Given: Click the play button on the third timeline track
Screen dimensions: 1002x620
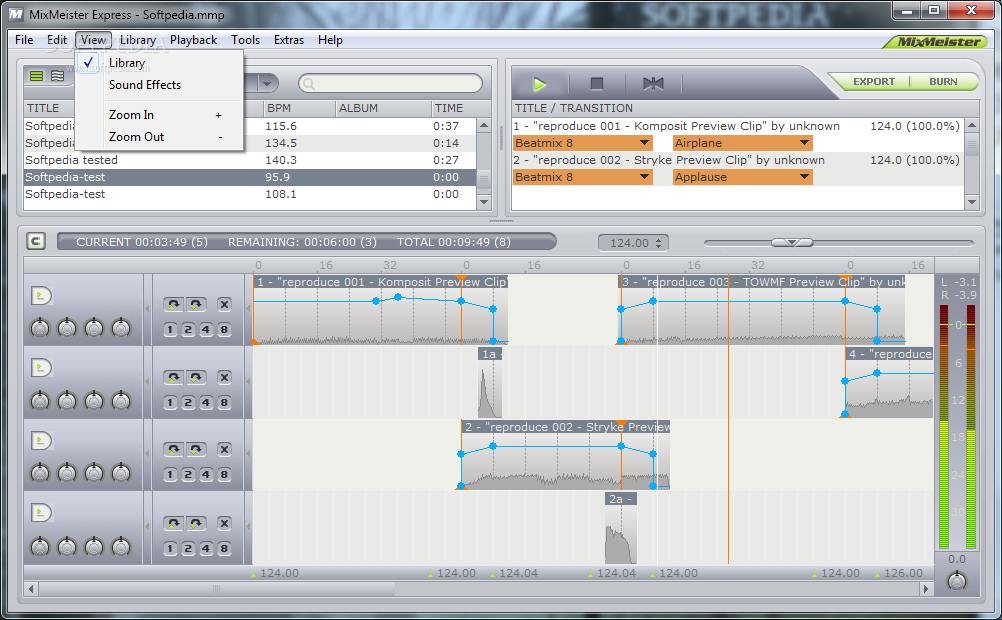Looking at the screenshot, I should (x=41, y=440).
